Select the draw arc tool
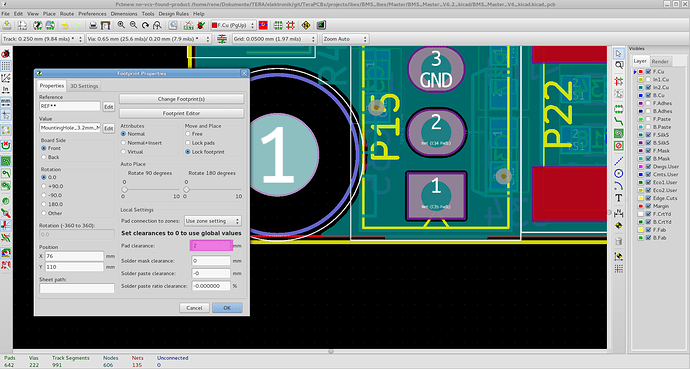Image resolution: width=690 pixels, height=369 pixels. (x=619, y=186)
